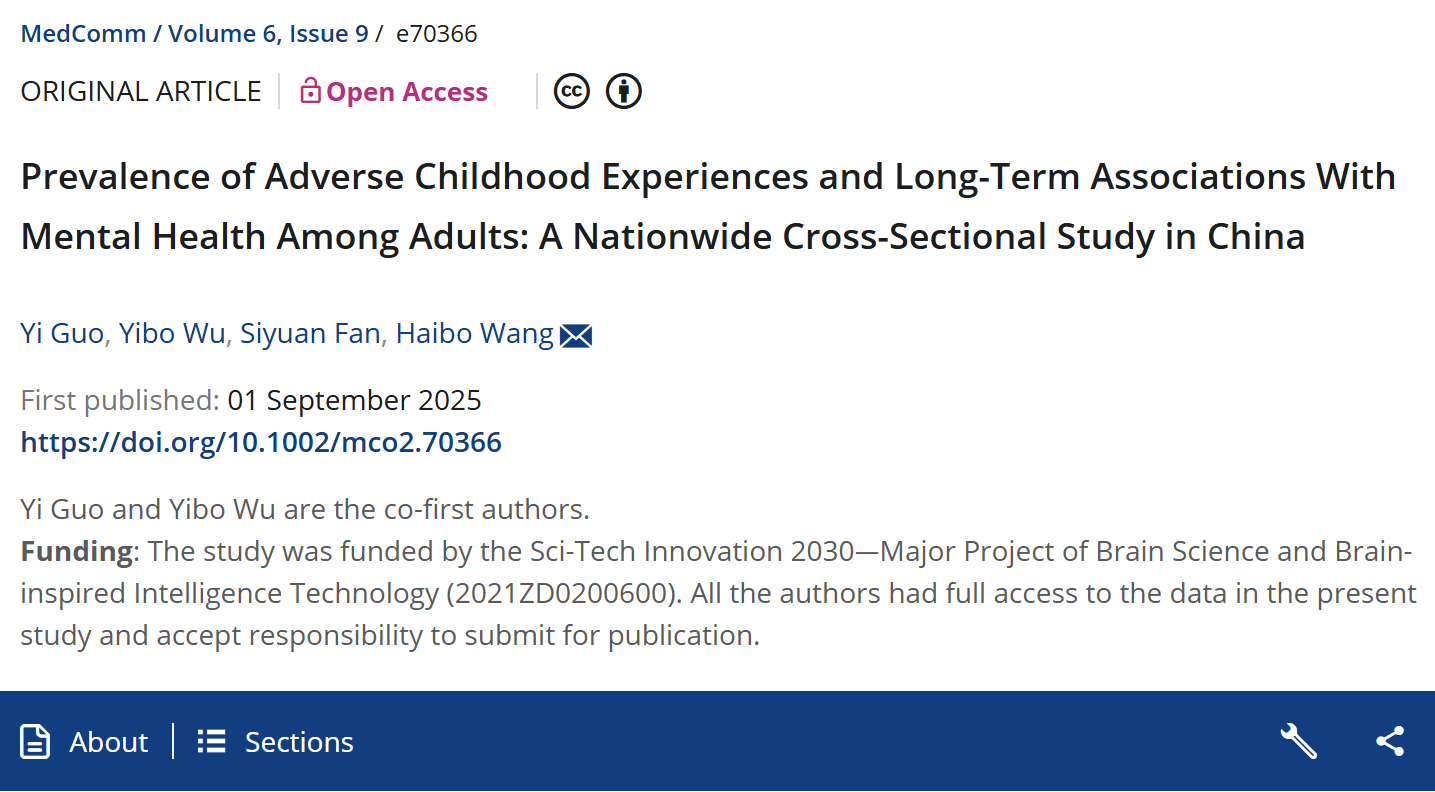Open author Yi Guo's details

(61, 334)
